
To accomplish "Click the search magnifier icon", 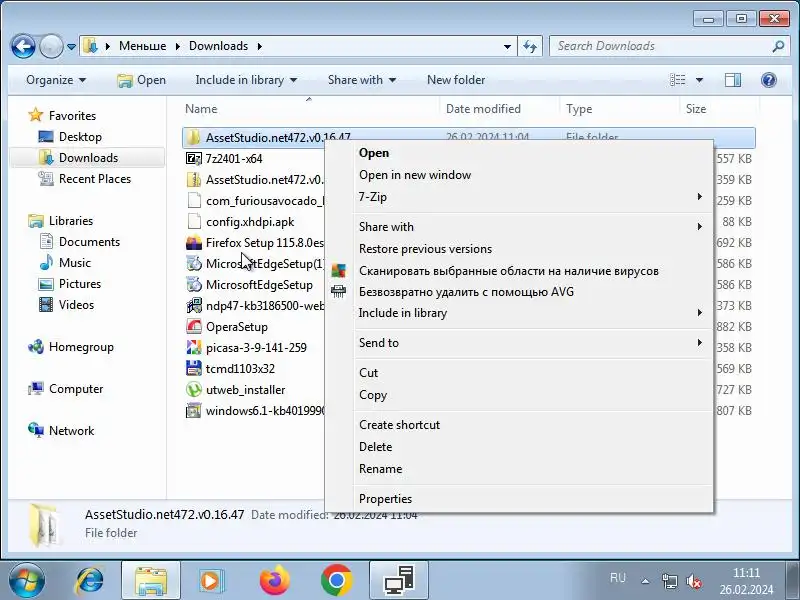I will pos(779,46).
